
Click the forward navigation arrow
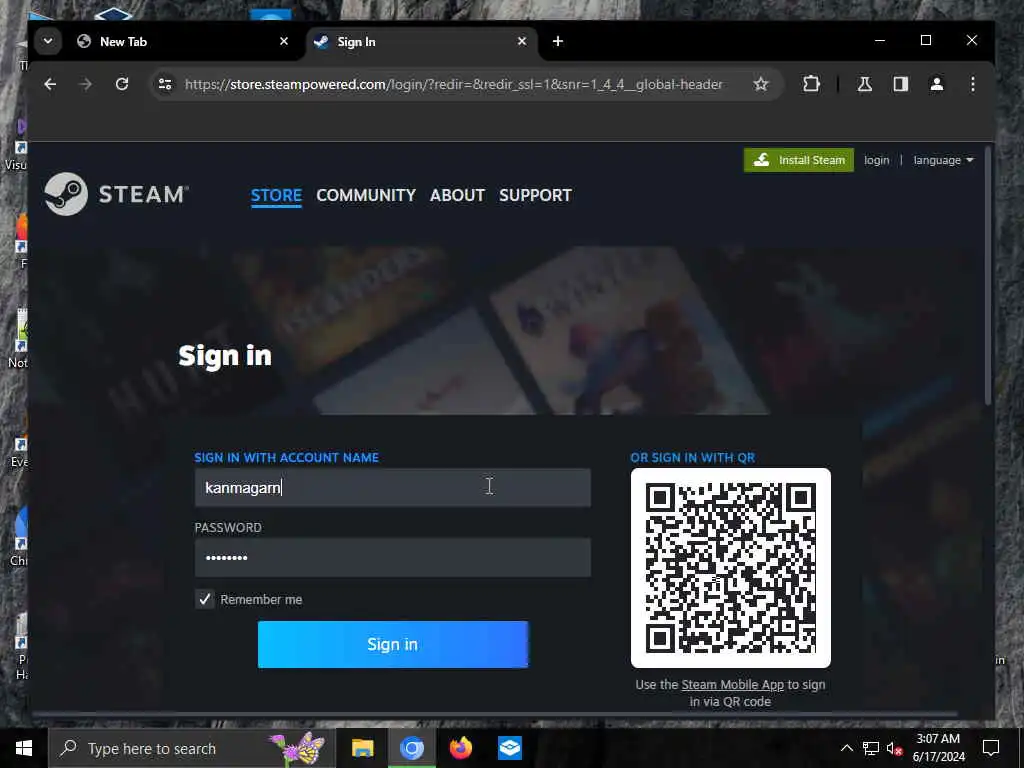(x=86, y=84)
